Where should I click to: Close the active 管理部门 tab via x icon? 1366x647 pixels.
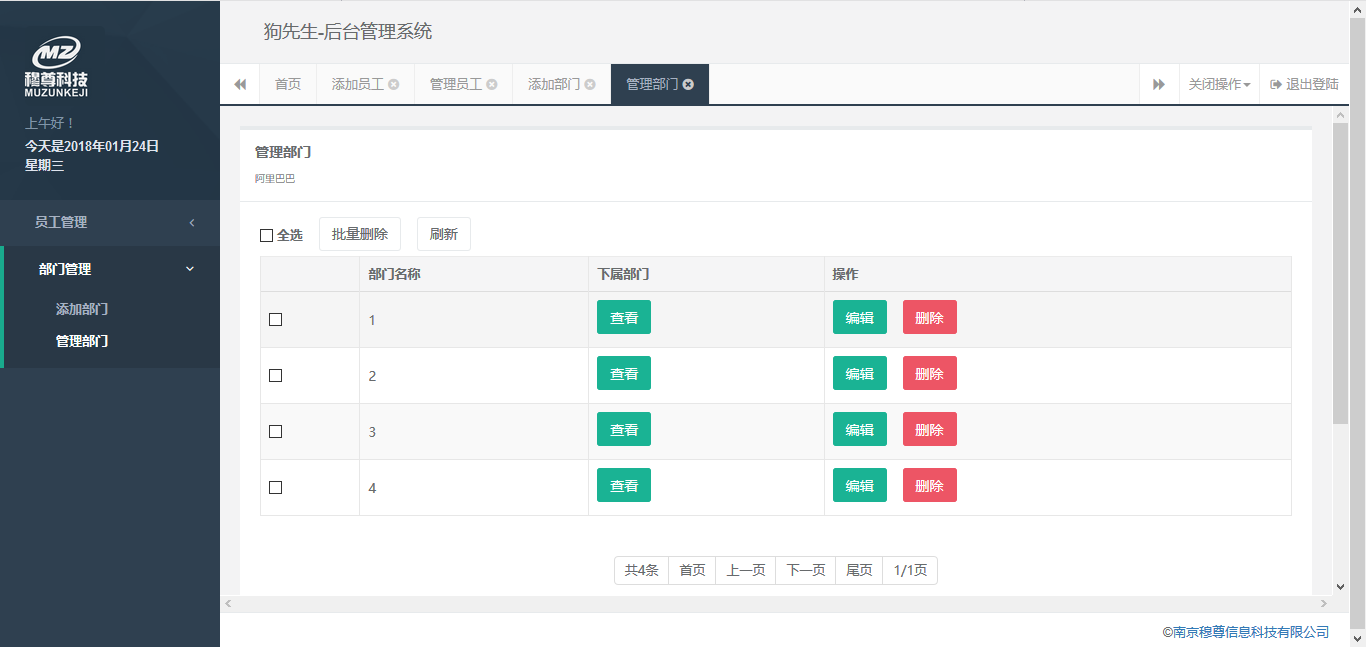[x=688, y=85]
